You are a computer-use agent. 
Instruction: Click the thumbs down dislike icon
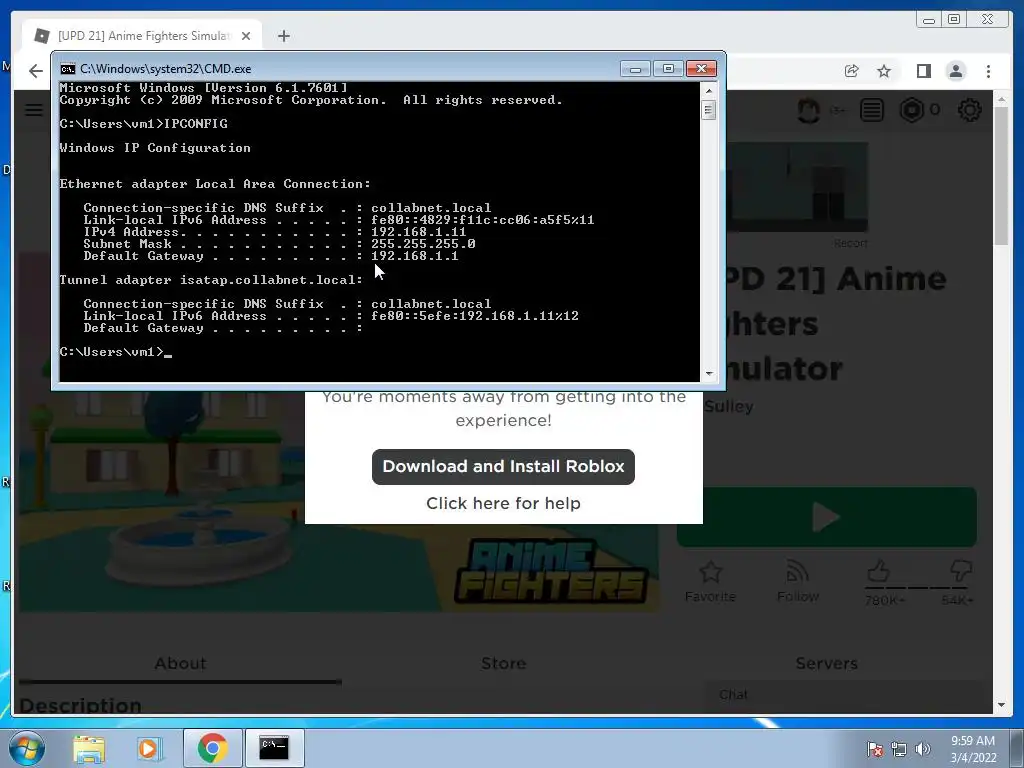click(x=961, y=571)
